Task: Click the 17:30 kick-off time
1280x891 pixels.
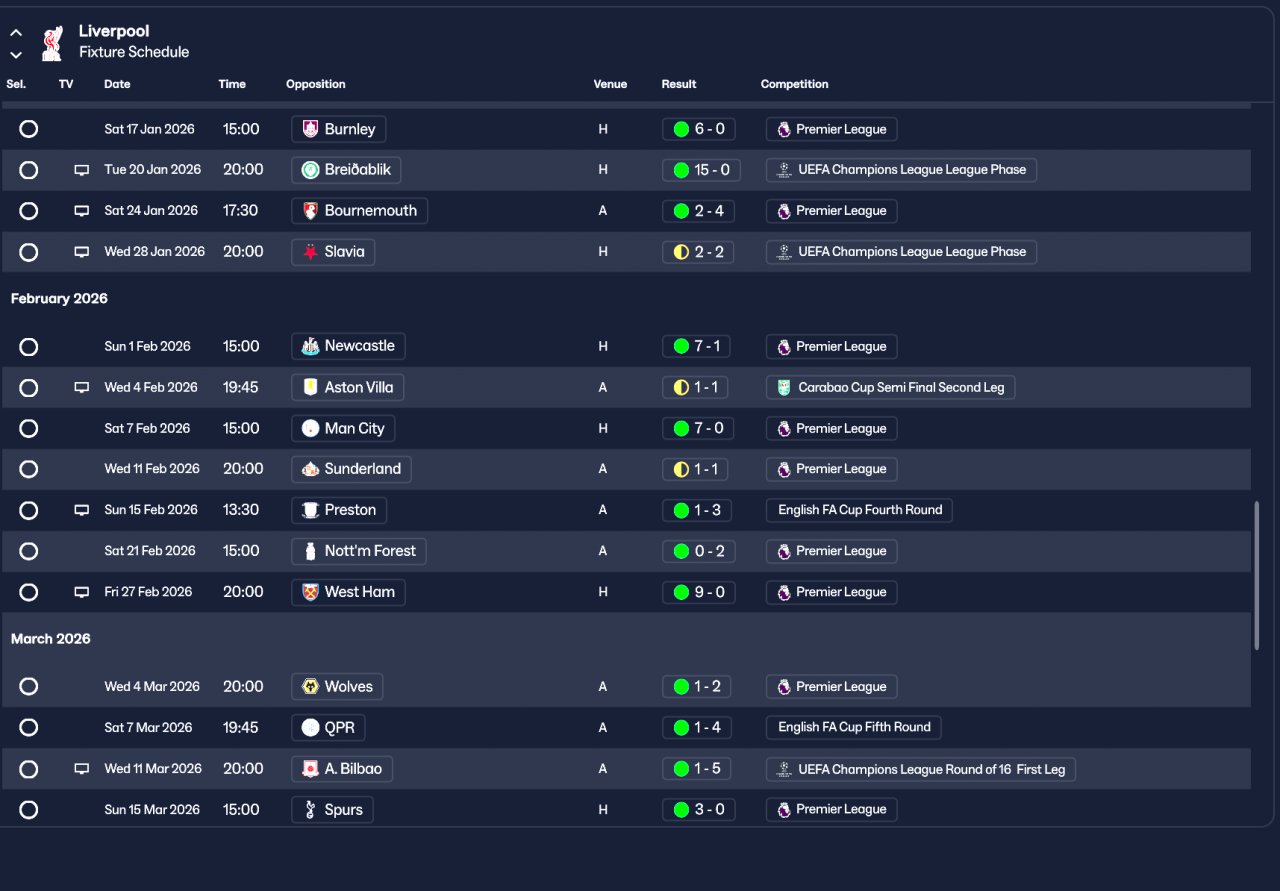Action: click(241, 211)
